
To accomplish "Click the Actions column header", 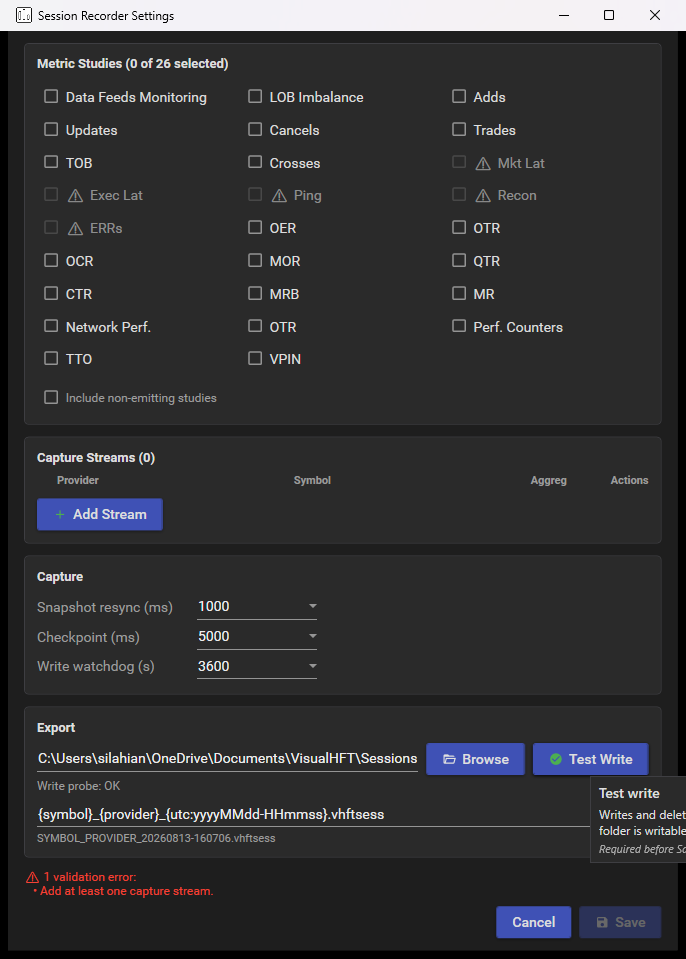I will 629,480.
